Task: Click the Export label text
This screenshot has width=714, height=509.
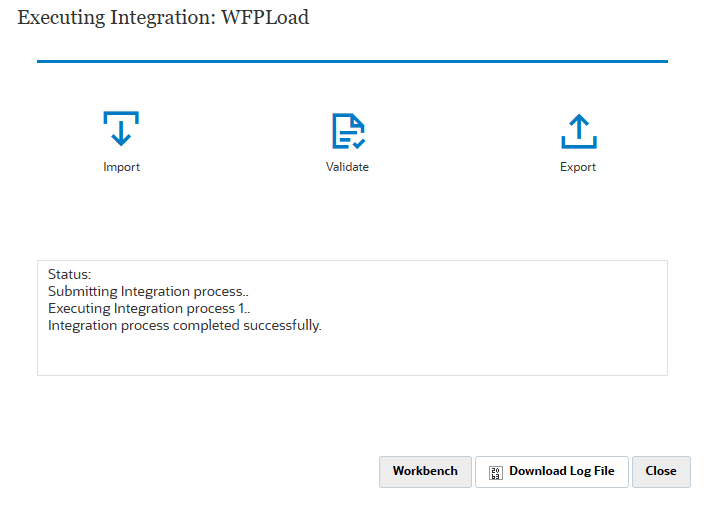Action: 578,167
